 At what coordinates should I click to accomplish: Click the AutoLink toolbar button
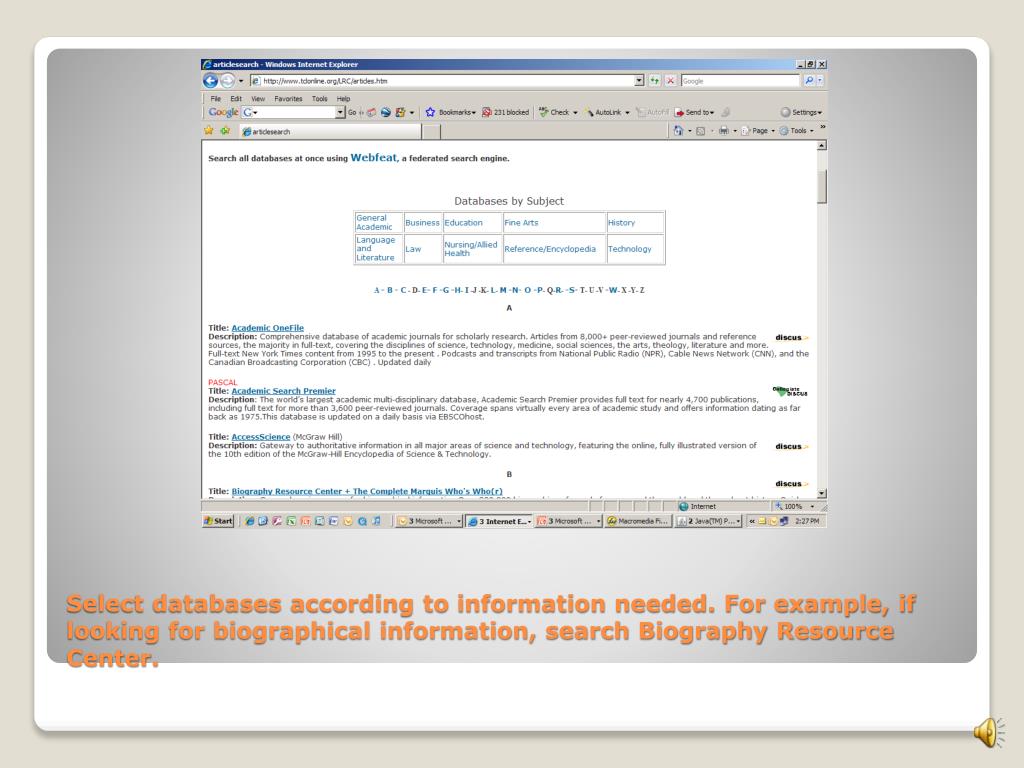[x=607, y=112]
